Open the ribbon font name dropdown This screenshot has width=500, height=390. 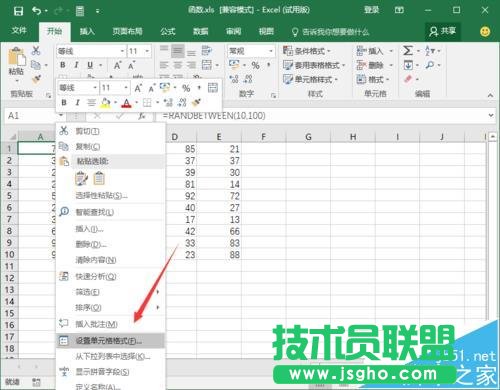(x=123, y=51)
